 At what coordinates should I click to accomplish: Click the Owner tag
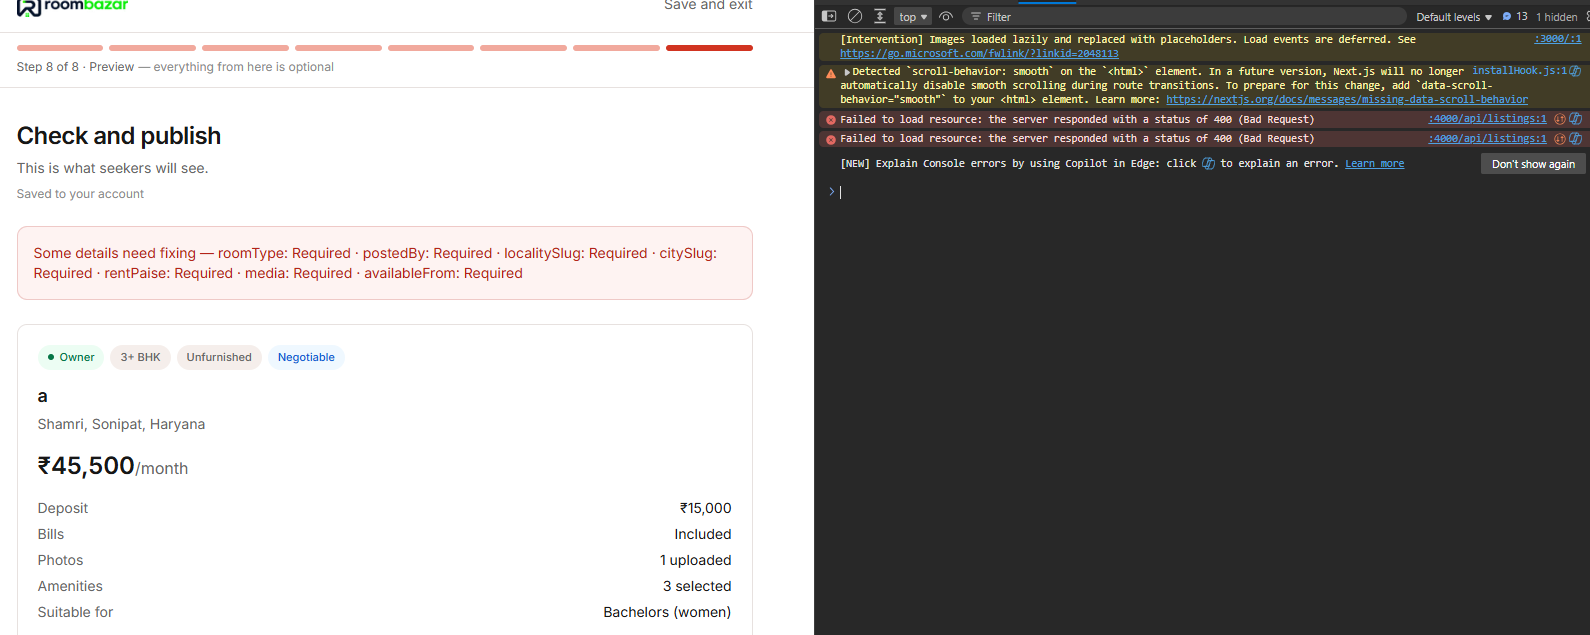tap(71, 357)
